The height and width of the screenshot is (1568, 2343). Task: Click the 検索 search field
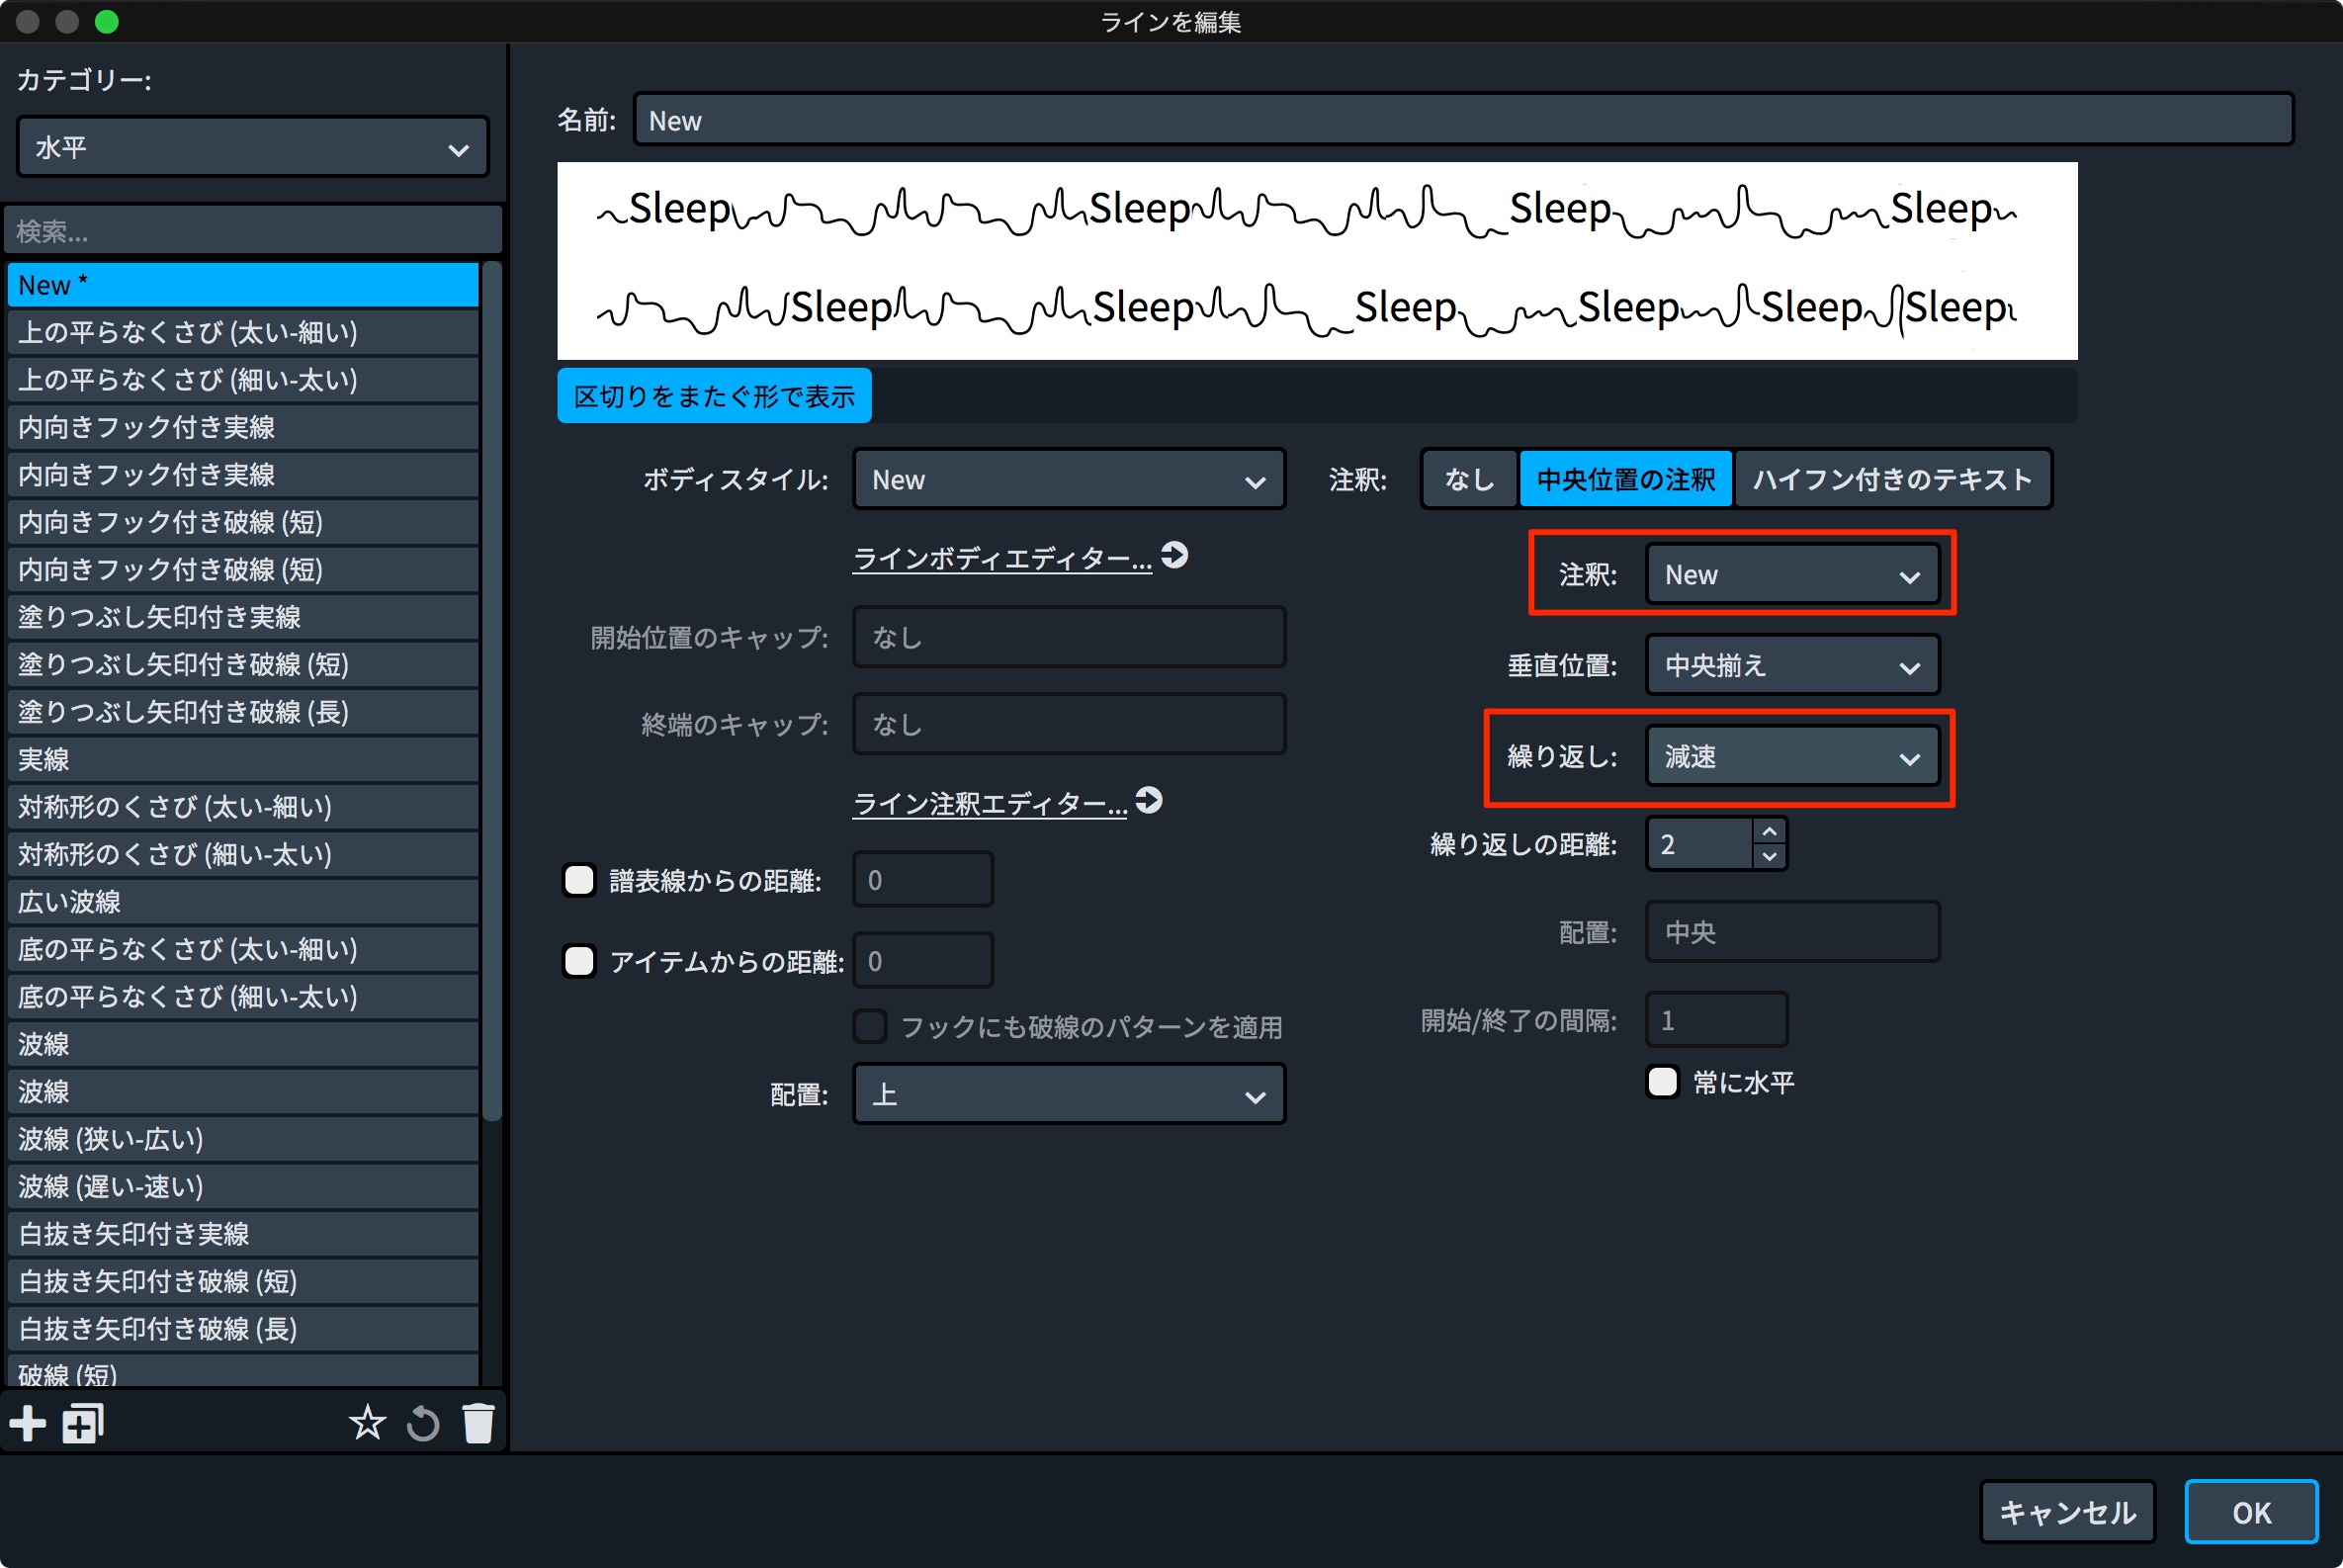(253, 231)
